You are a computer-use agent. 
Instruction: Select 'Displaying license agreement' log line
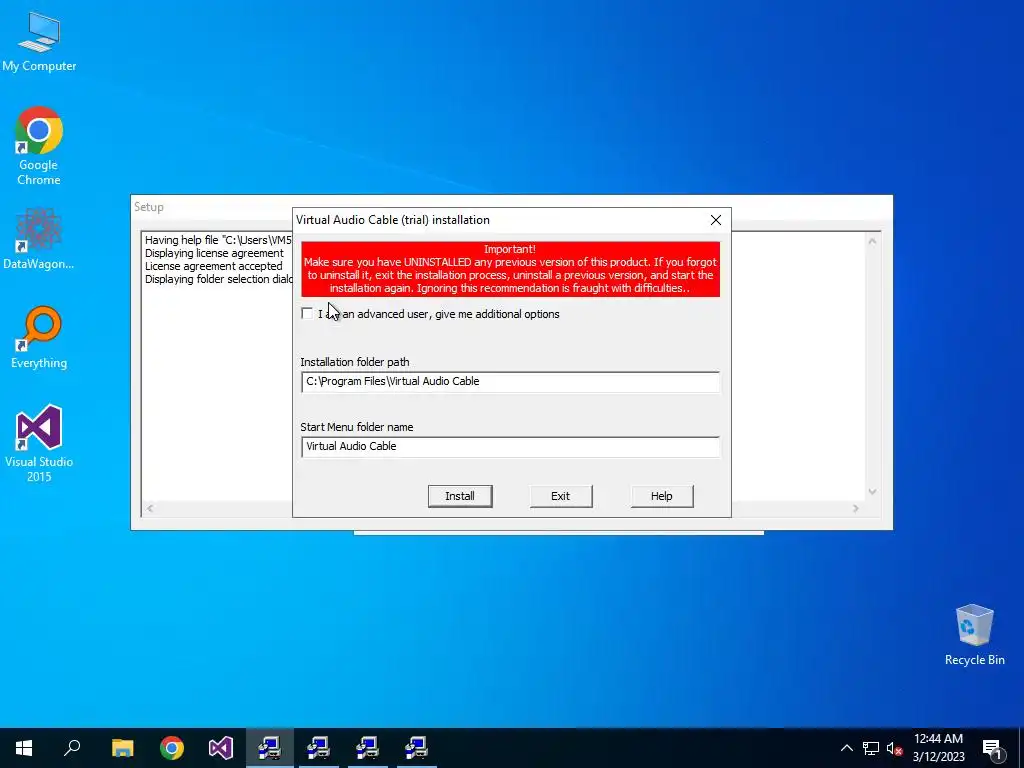click(x=214, y=253)
